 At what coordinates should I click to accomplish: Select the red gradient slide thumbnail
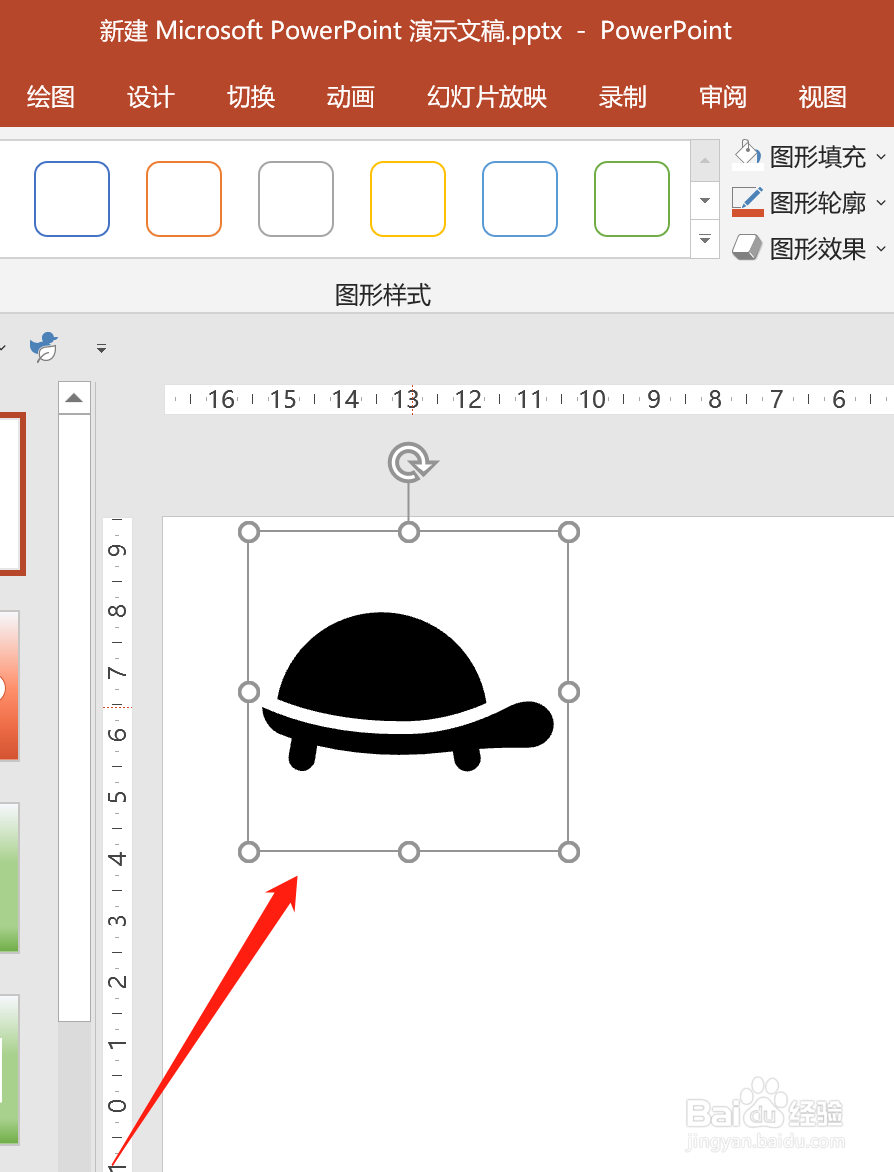[9, 685]
